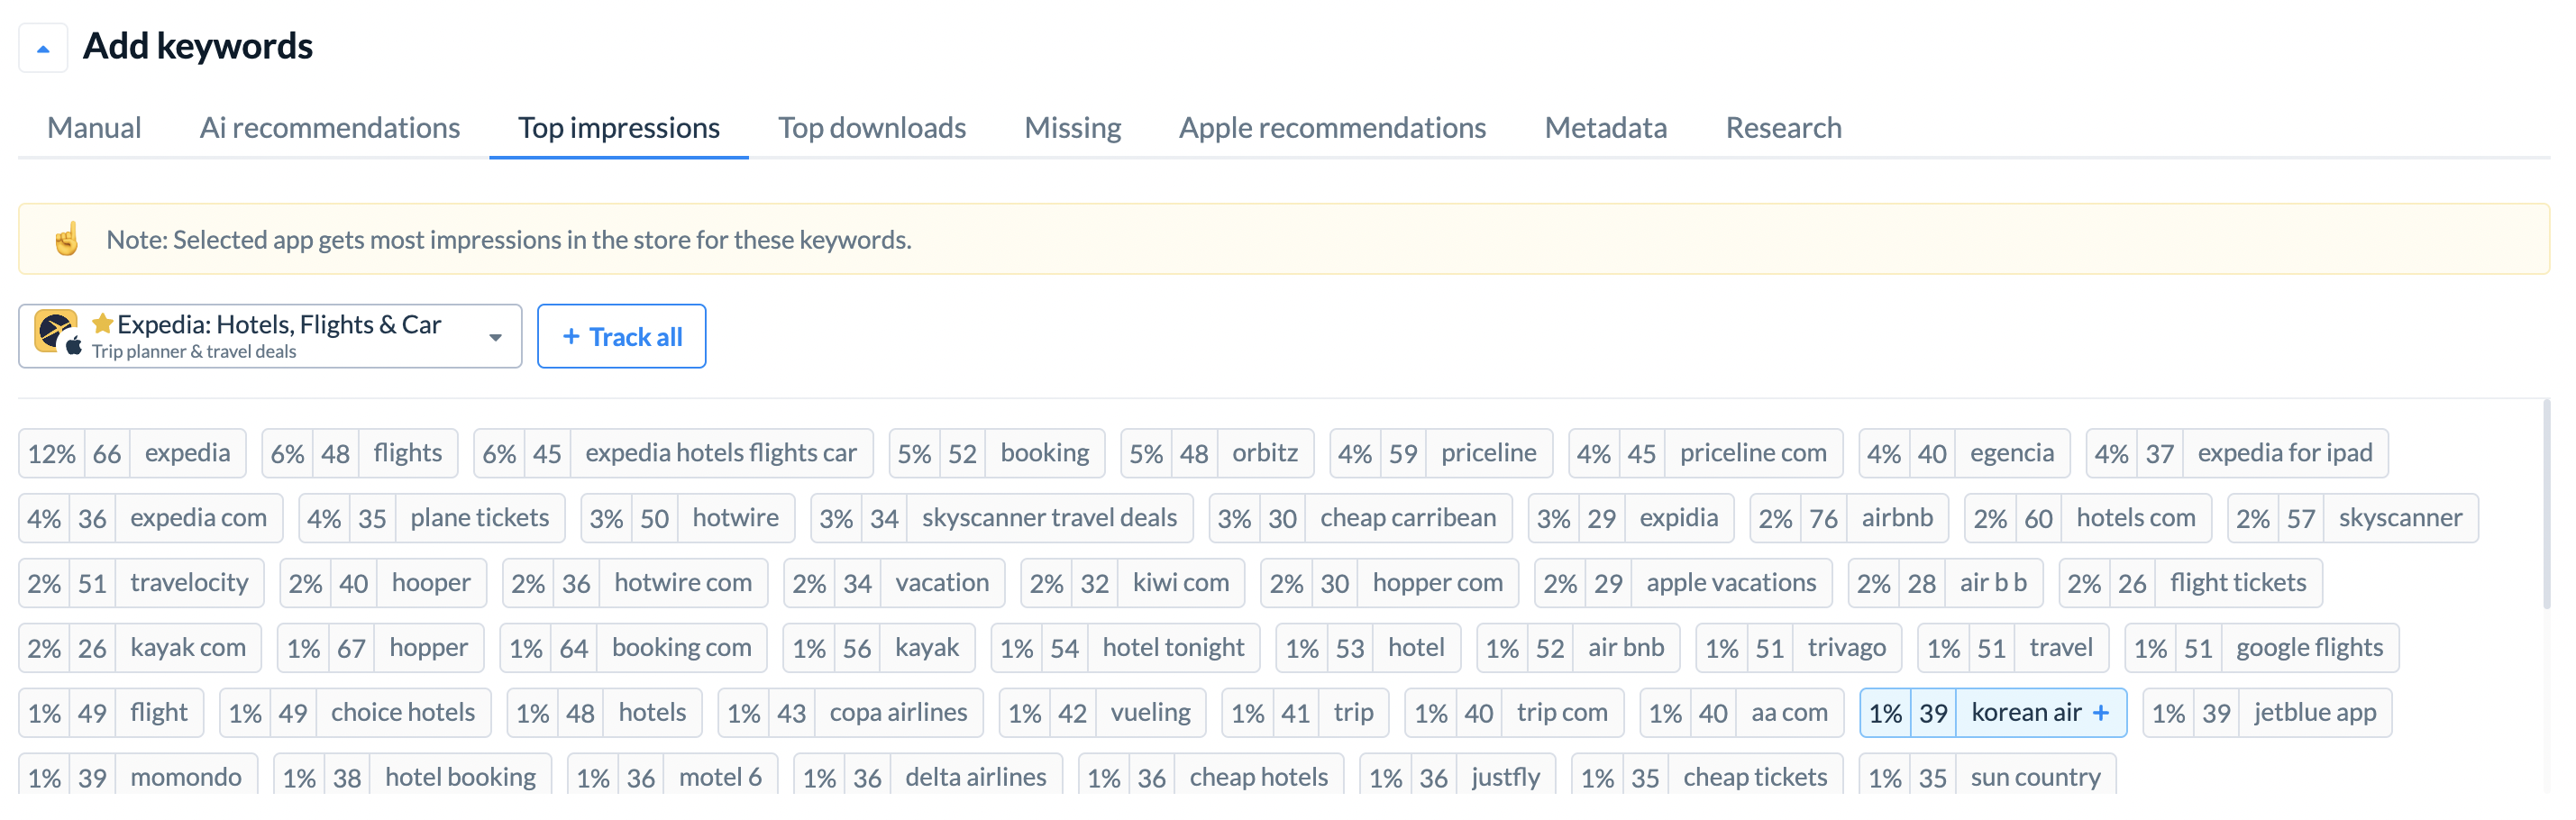
Task: Select the skyscanner travel deals keyword
Action: point(1002,519)
